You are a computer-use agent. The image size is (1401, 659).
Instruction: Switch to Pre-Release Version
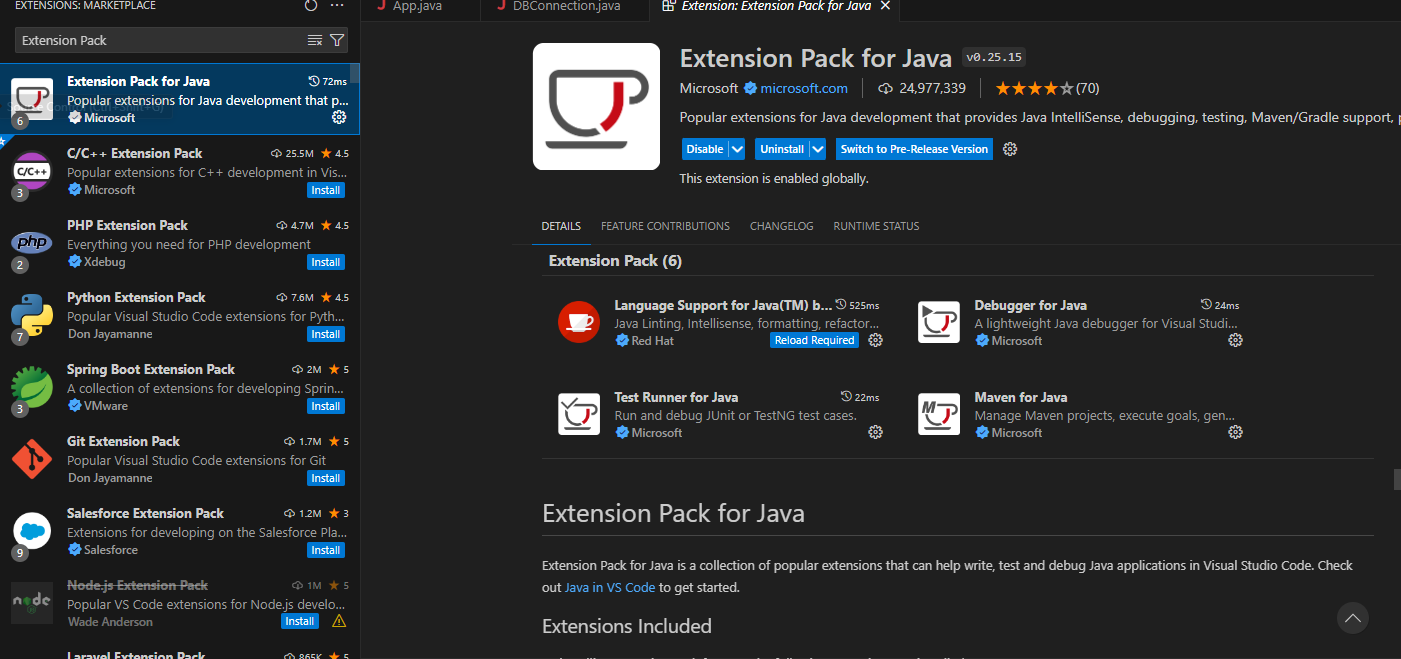coord(914,149)
